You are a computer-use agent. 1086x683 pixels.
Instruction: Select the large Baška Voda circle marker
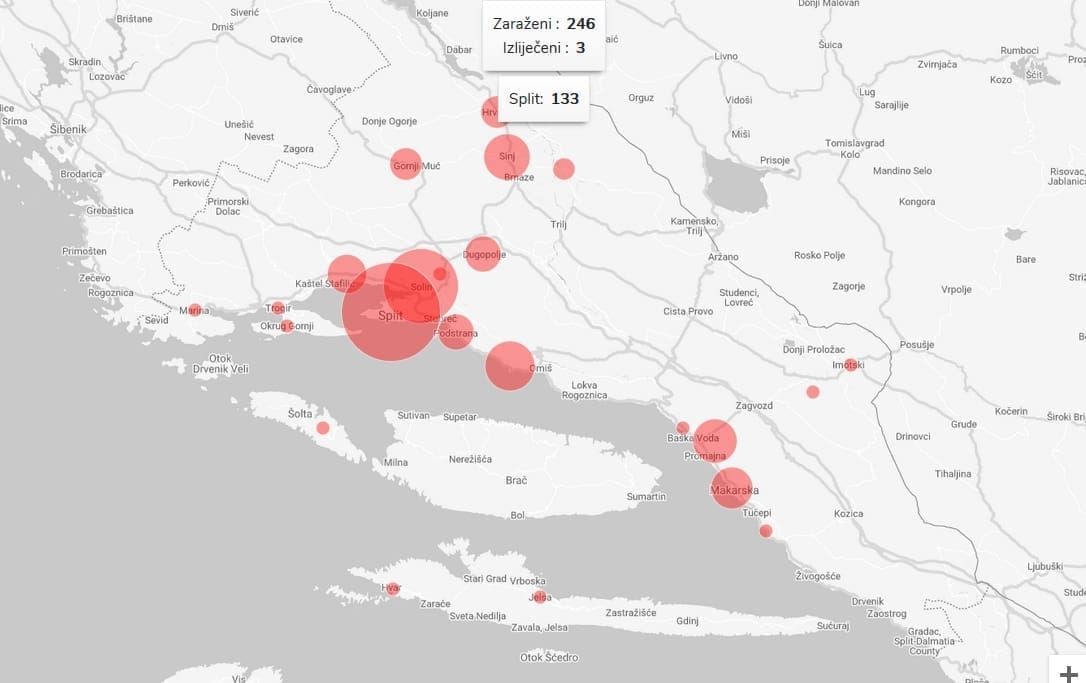tap(716, 440)
